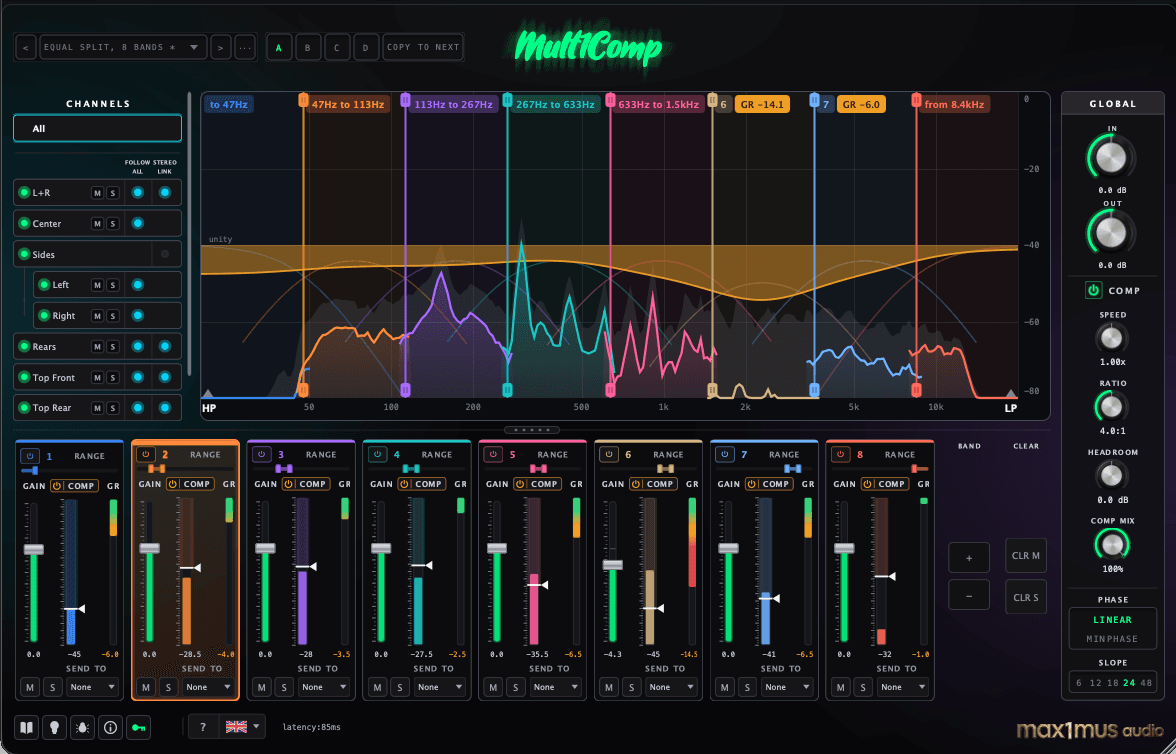Toggle band 2 power icon
1176x754 pixels.
click(x=146, y=455)
